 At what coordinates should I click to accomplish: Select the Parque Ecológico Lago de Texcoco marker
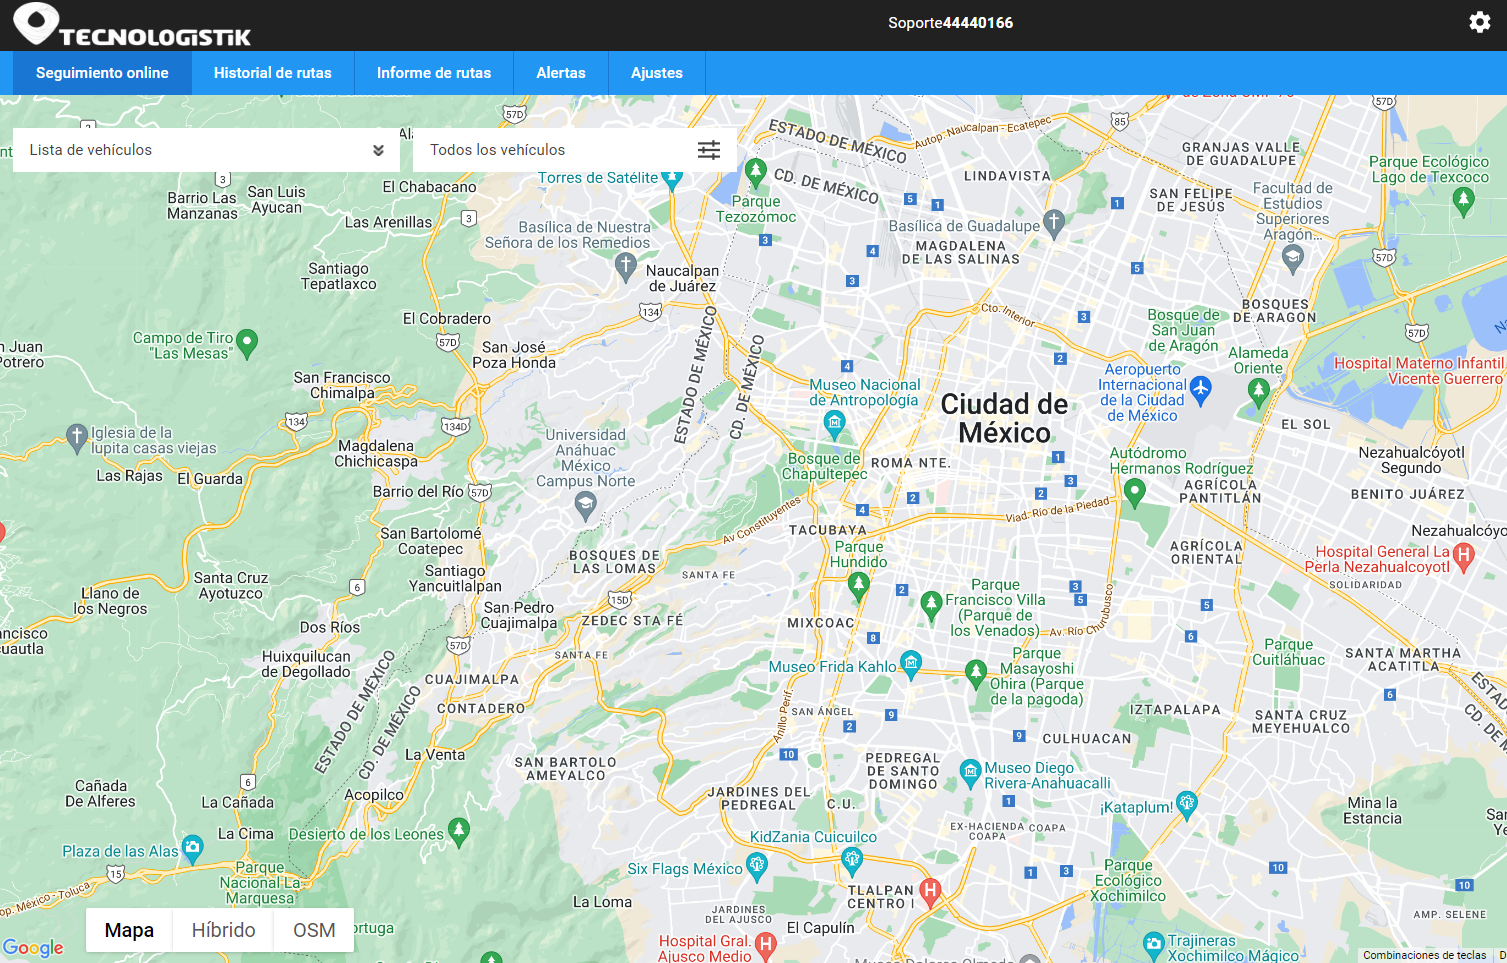pos(1464,201)
